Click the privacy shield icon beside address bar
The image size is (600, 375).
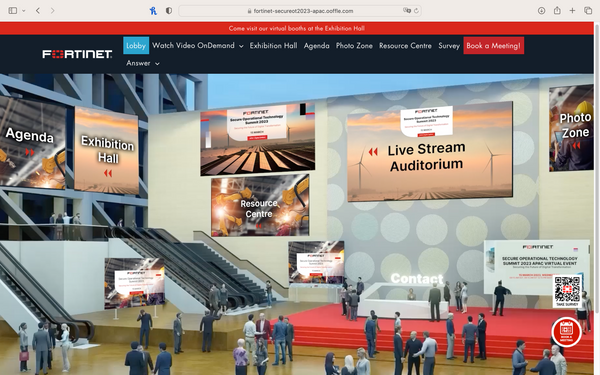[169, 11]
